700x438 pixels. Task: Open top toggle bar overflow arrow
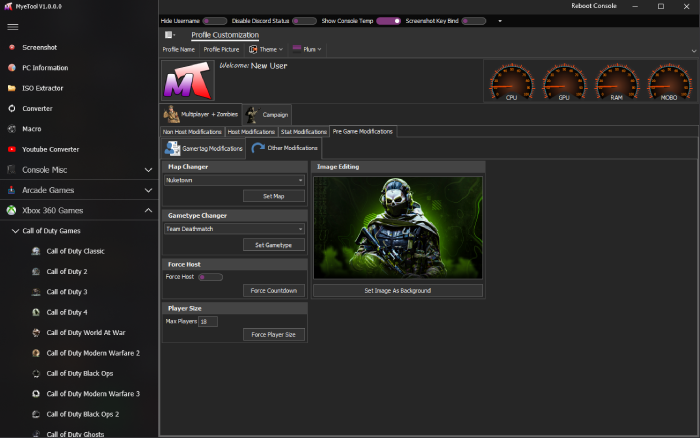[500, 21]
